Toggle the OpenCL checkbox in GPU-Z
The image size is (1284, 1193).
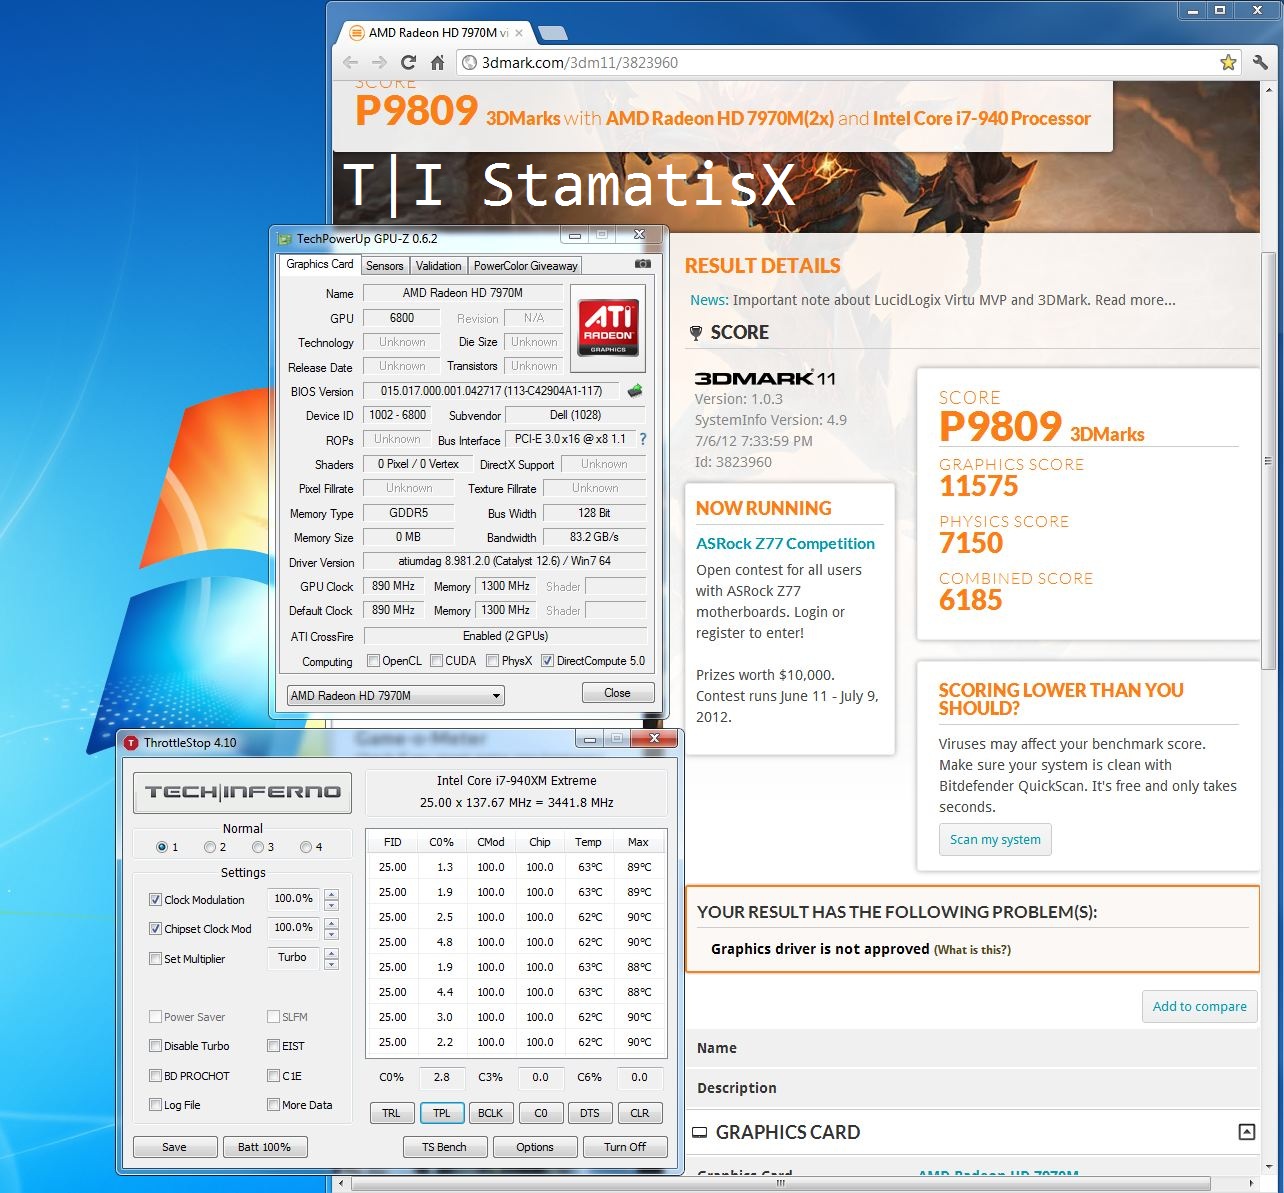click(373, 661)
